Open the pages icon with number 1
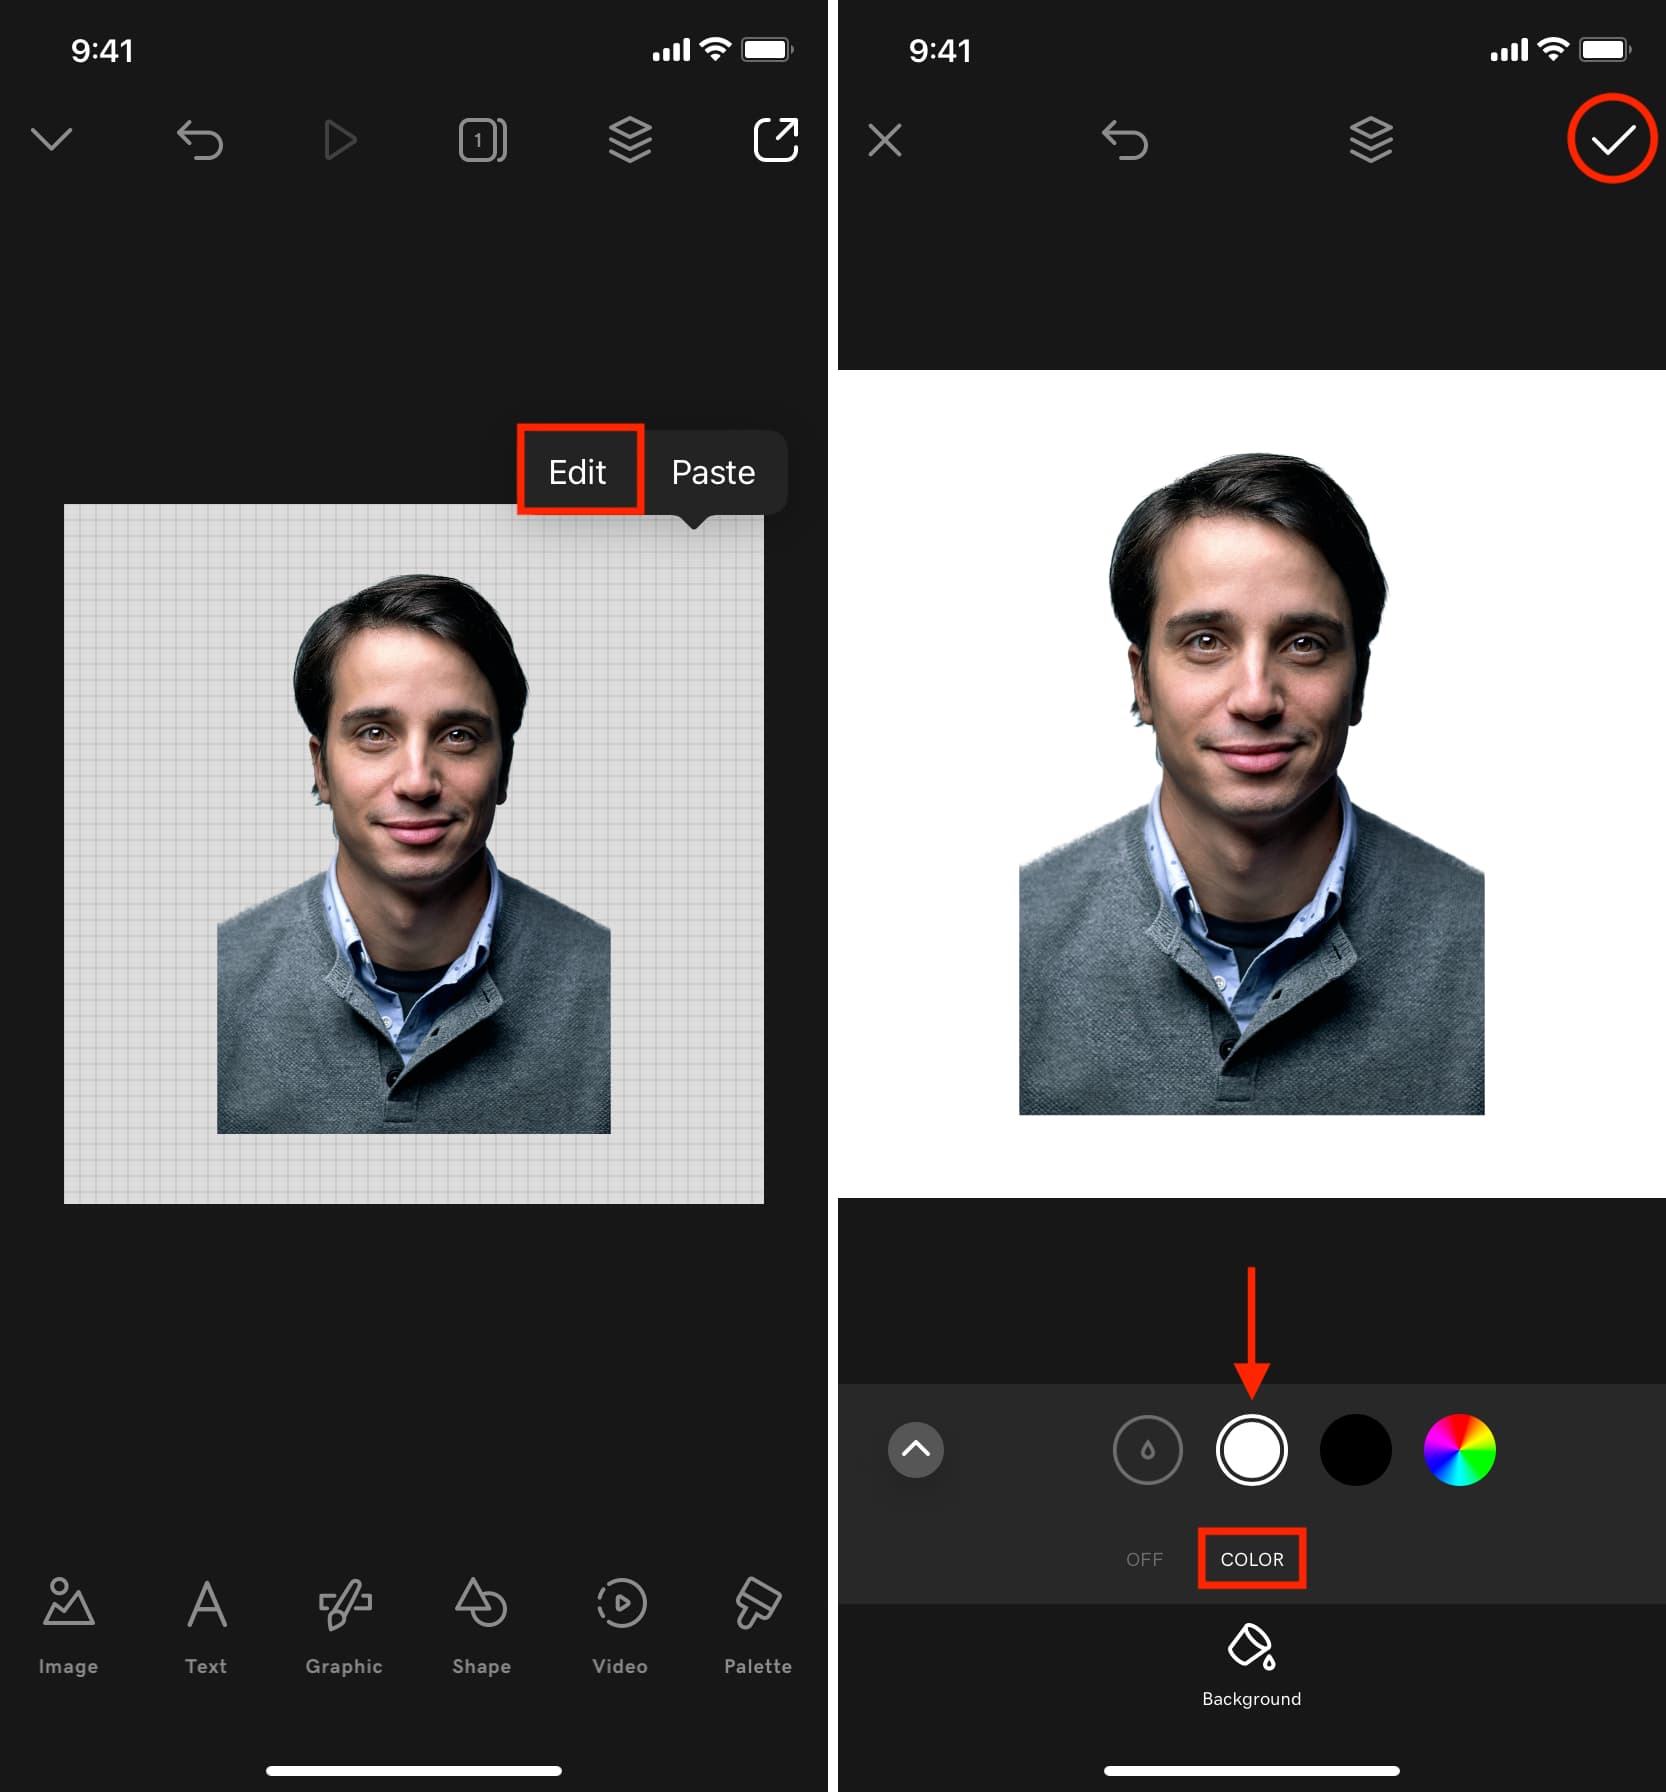This screenshot has width=1666, height=1792. [x=483, y=140]
